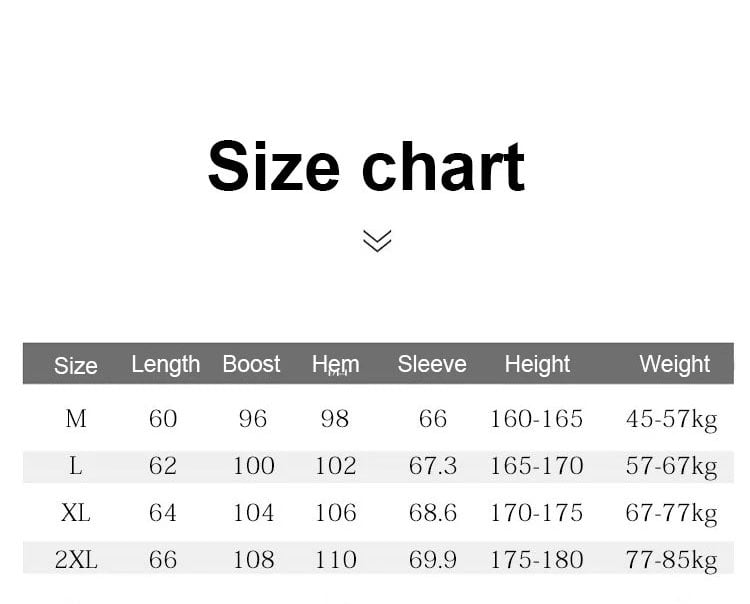Click the 68.6 sleeve value

432,513
